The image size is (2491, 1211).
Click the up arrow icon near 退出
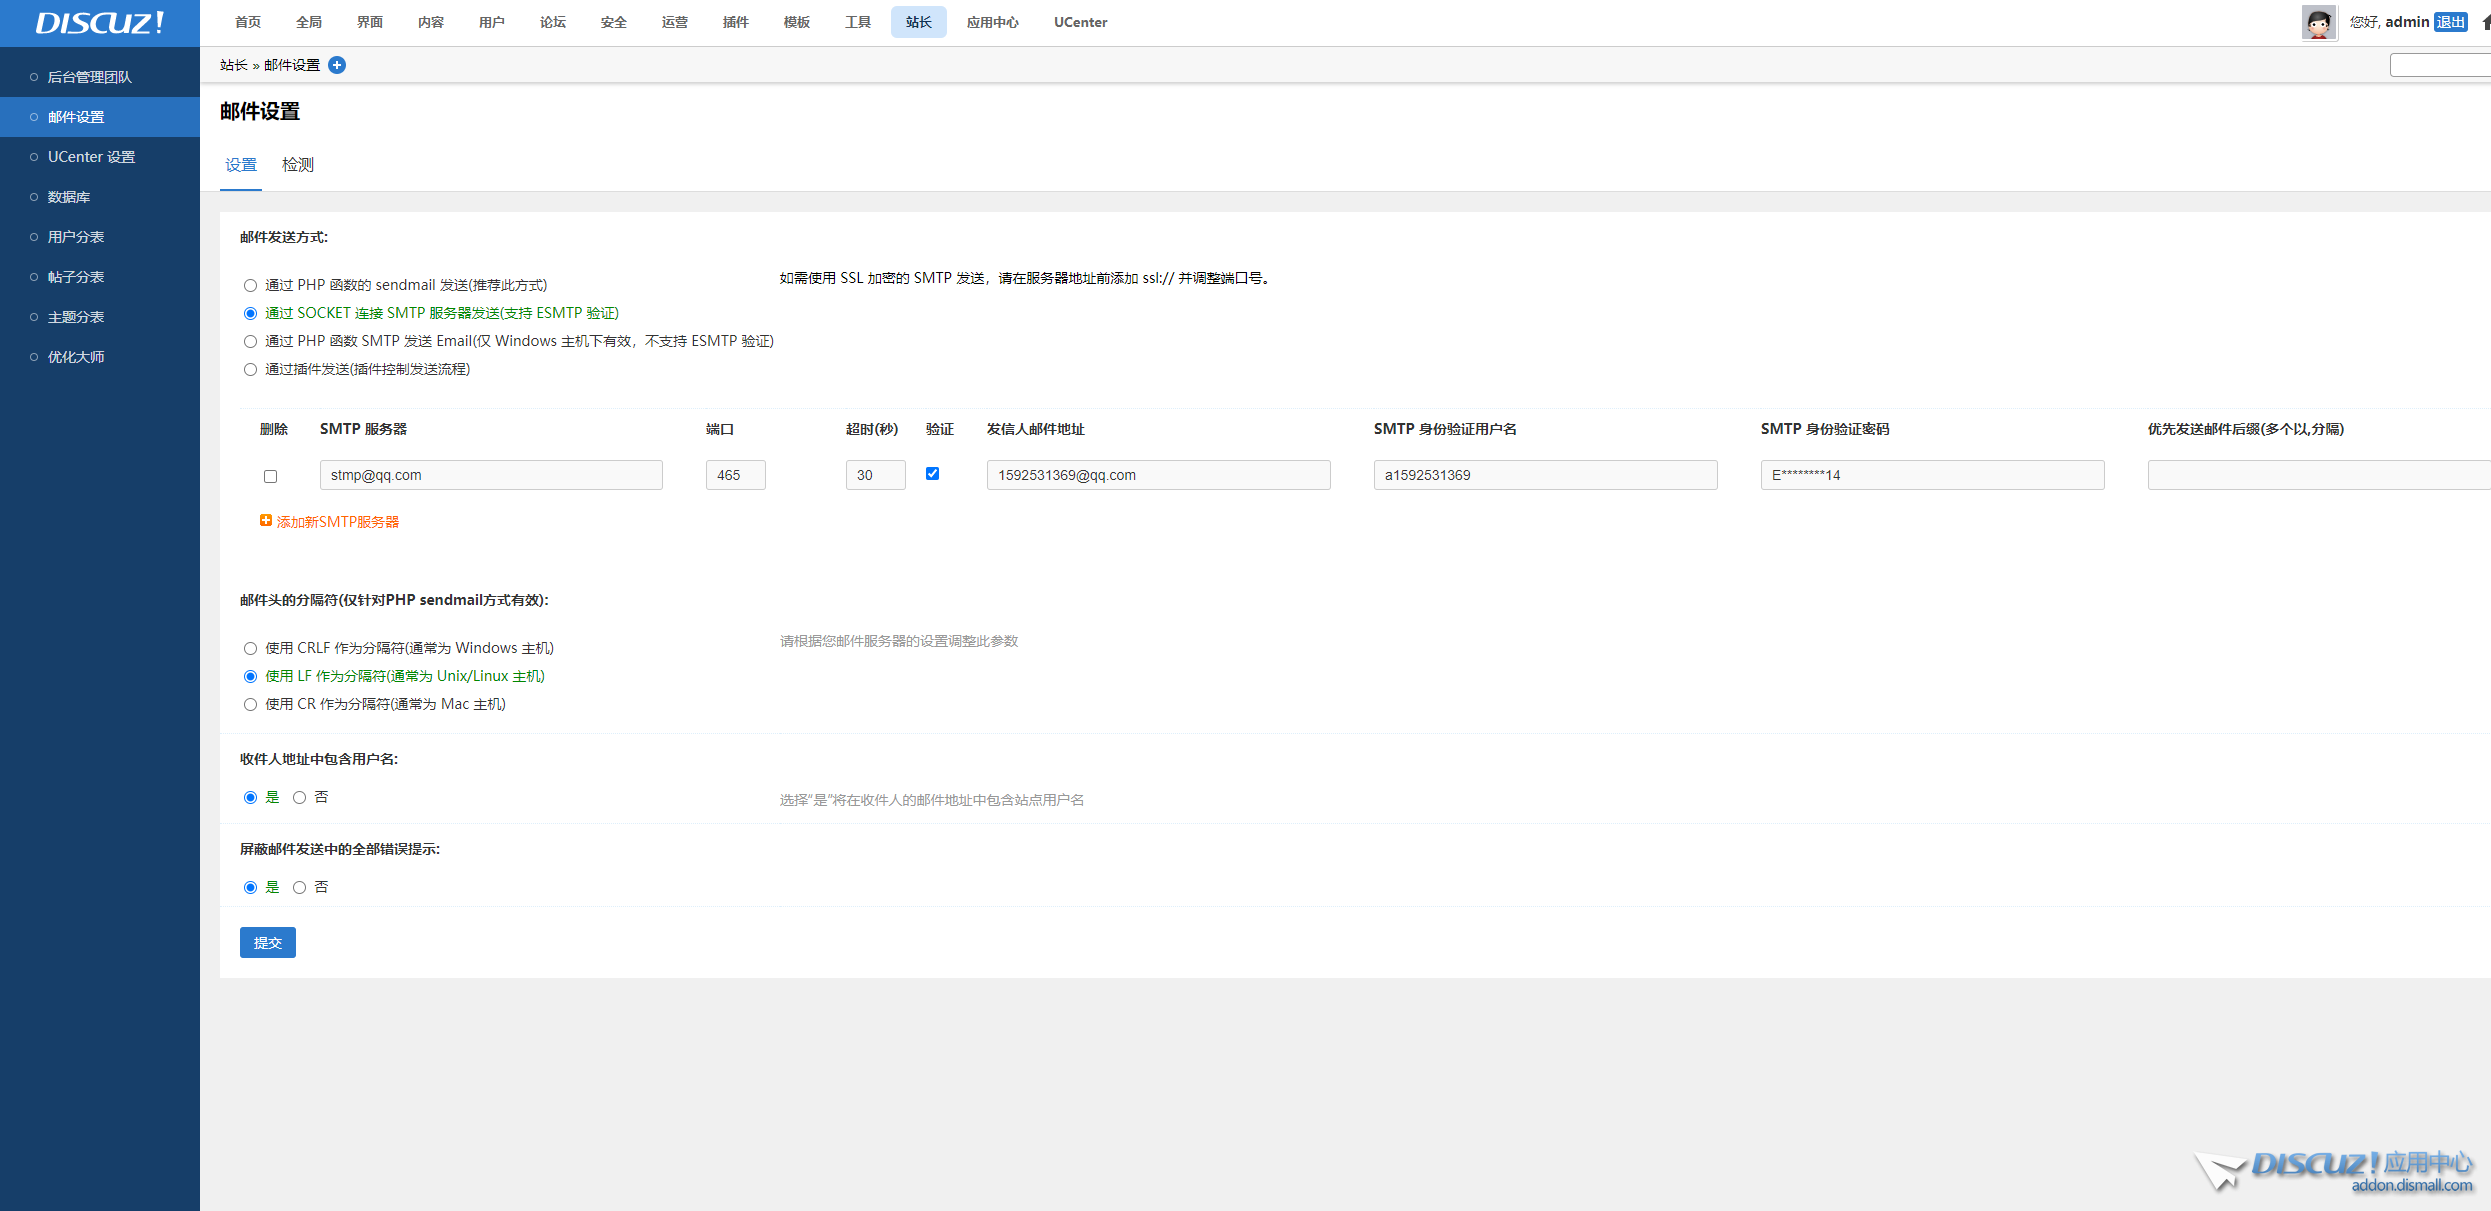tap(2485, 22)
